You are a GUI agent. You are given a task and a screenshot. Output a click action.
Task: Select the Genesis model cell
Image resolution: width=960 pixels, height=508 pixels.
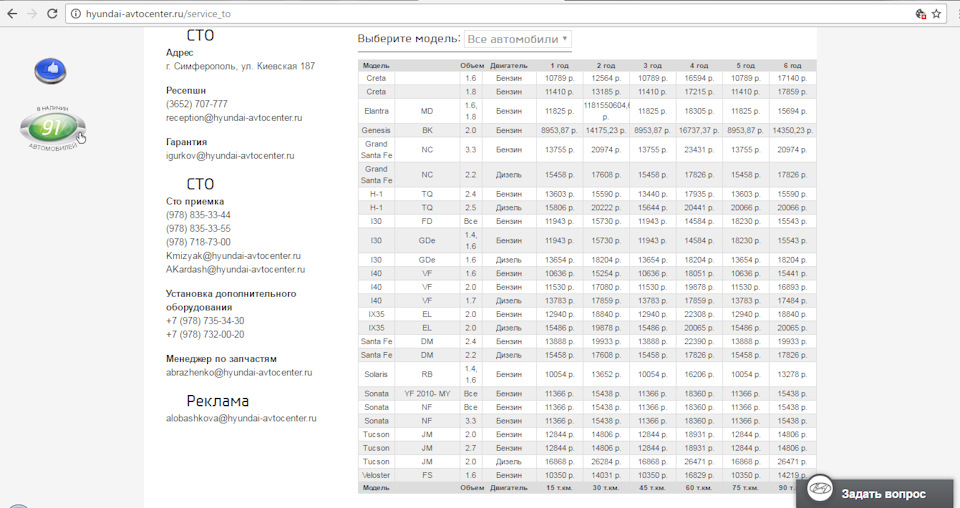(x=376, y=130)
